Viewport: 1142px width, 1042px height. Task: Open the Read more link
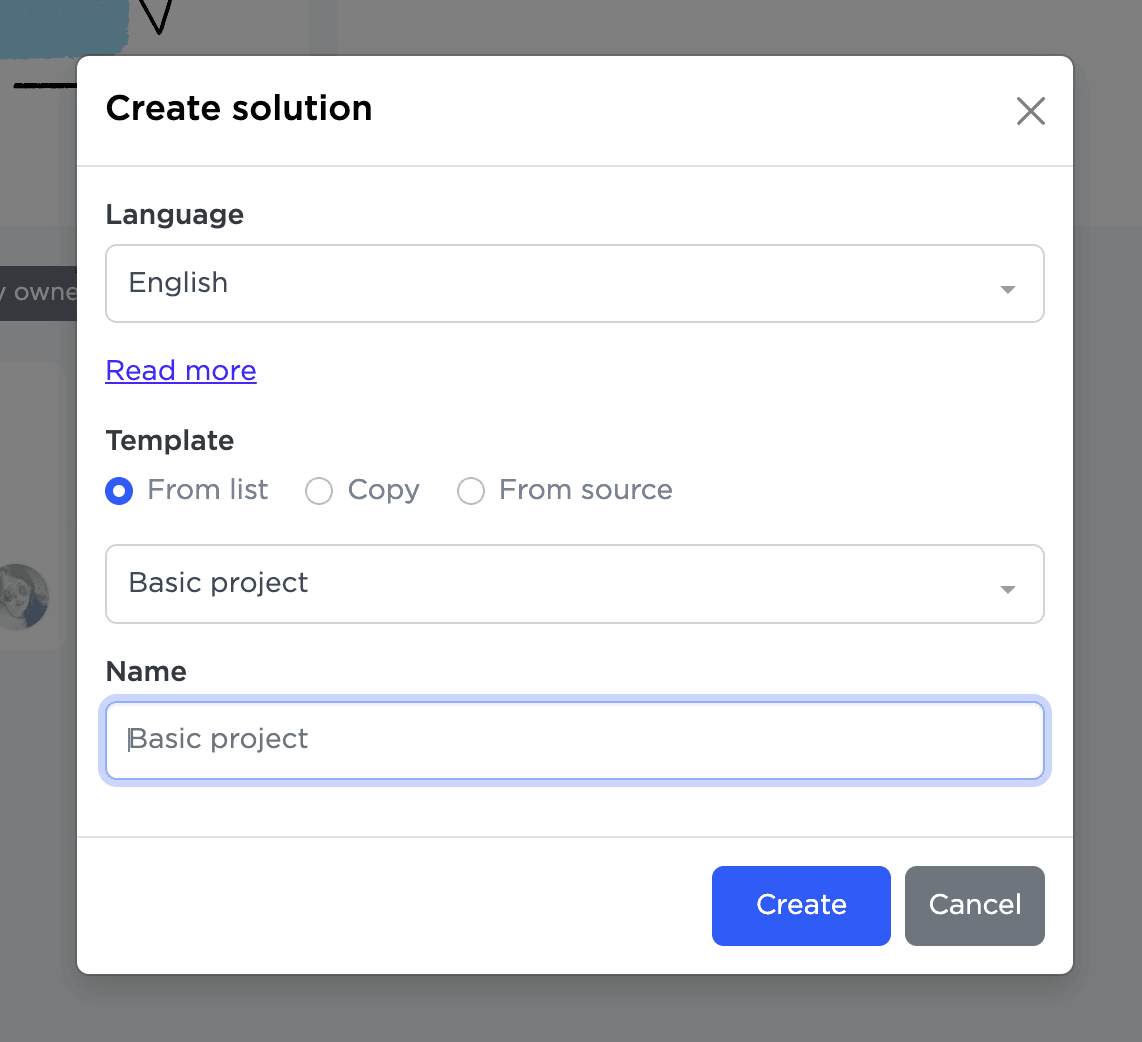pos(181,371)
